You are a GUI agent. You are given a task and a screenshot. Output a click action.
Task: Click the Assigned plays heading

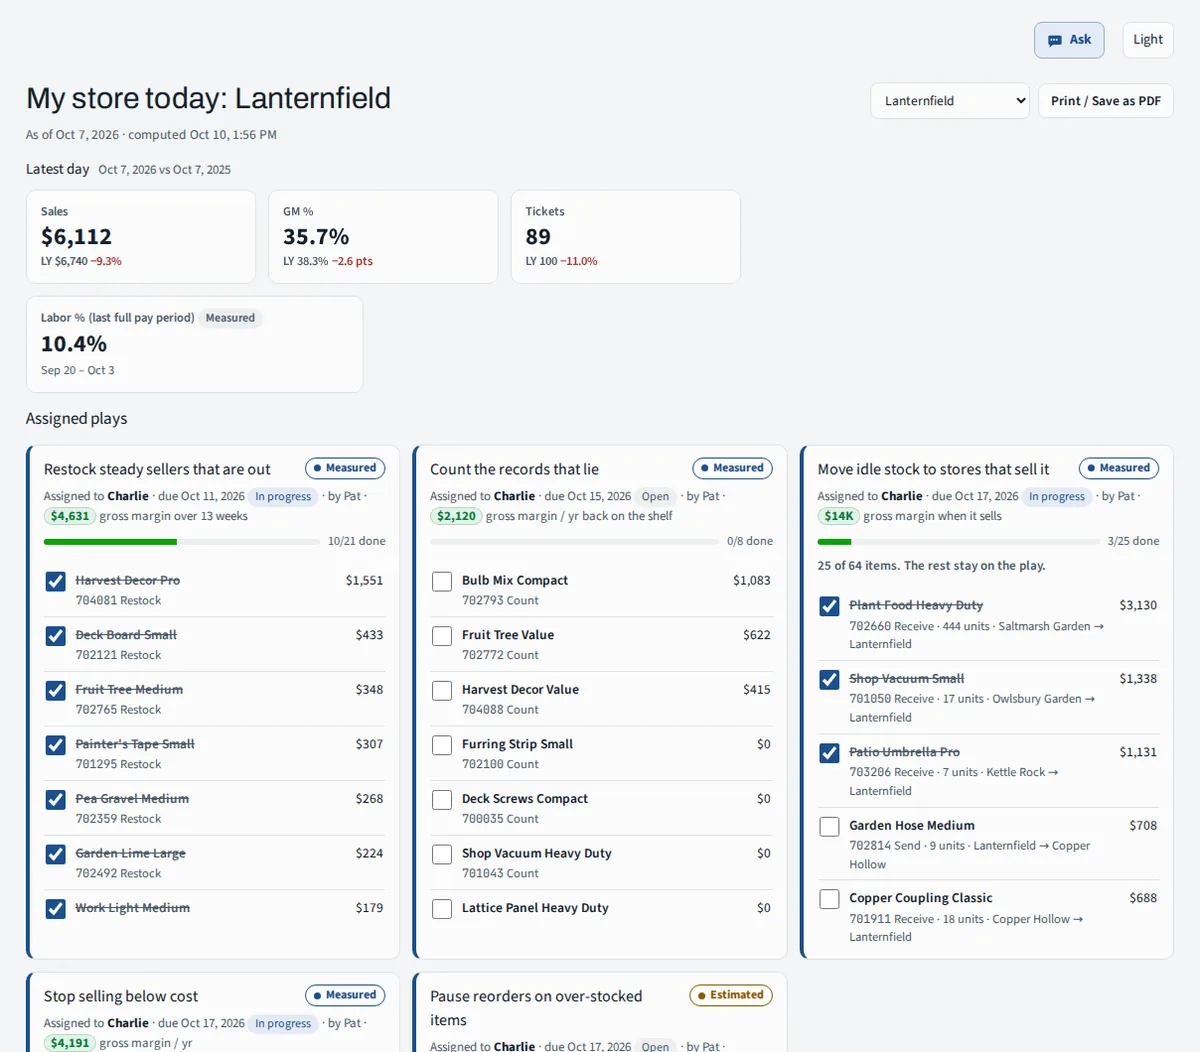click(77, 419)
